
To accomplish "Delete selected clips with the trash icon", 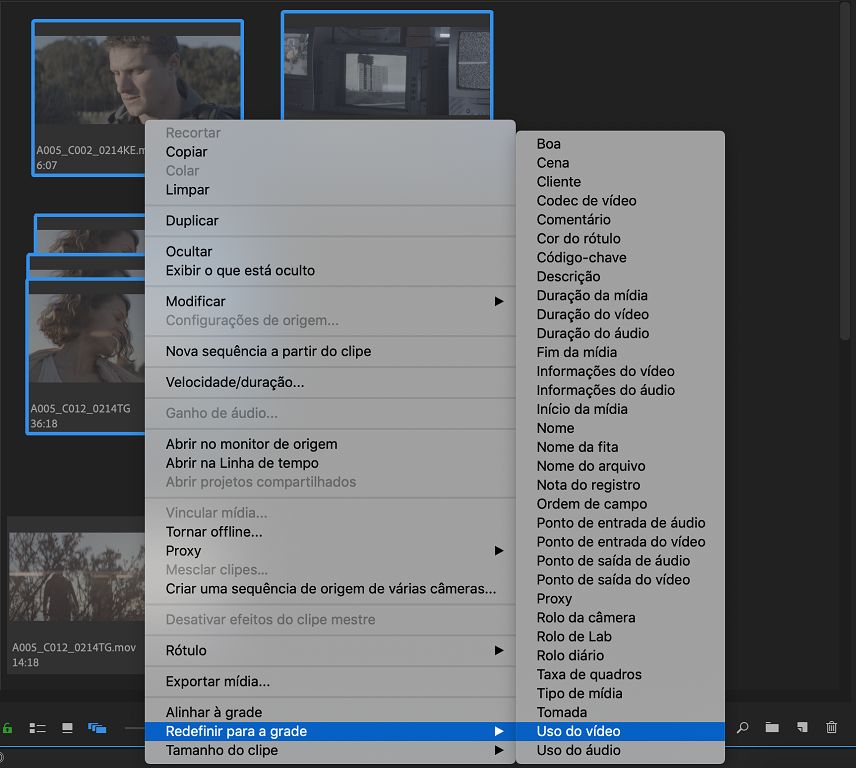I will tap(831, 728).
